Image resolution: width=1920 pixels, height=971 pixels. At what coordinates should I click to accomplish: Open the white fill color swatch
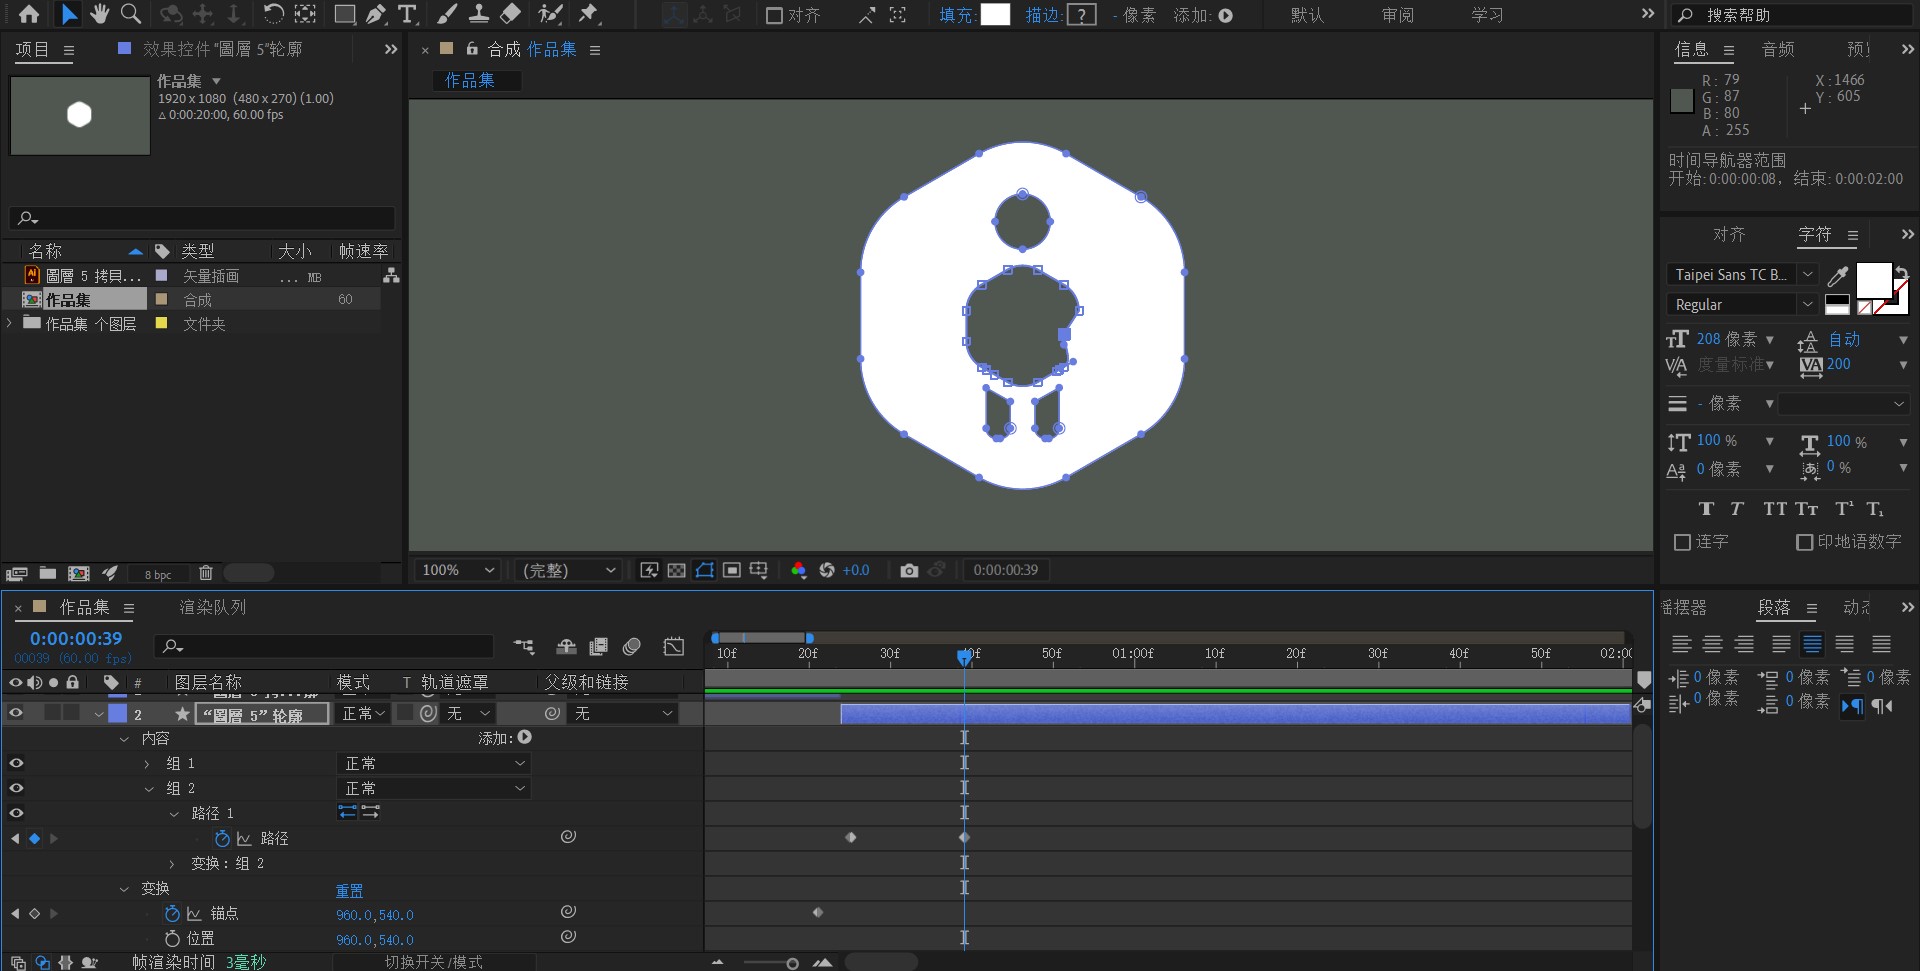[995, 15]
